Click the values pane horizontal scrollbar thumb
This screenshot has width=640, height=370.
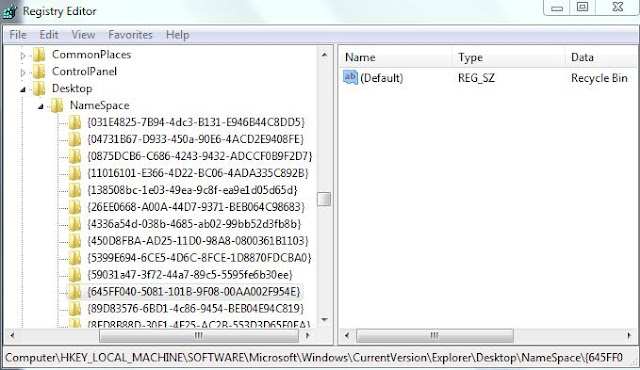(x=435, y=336)
